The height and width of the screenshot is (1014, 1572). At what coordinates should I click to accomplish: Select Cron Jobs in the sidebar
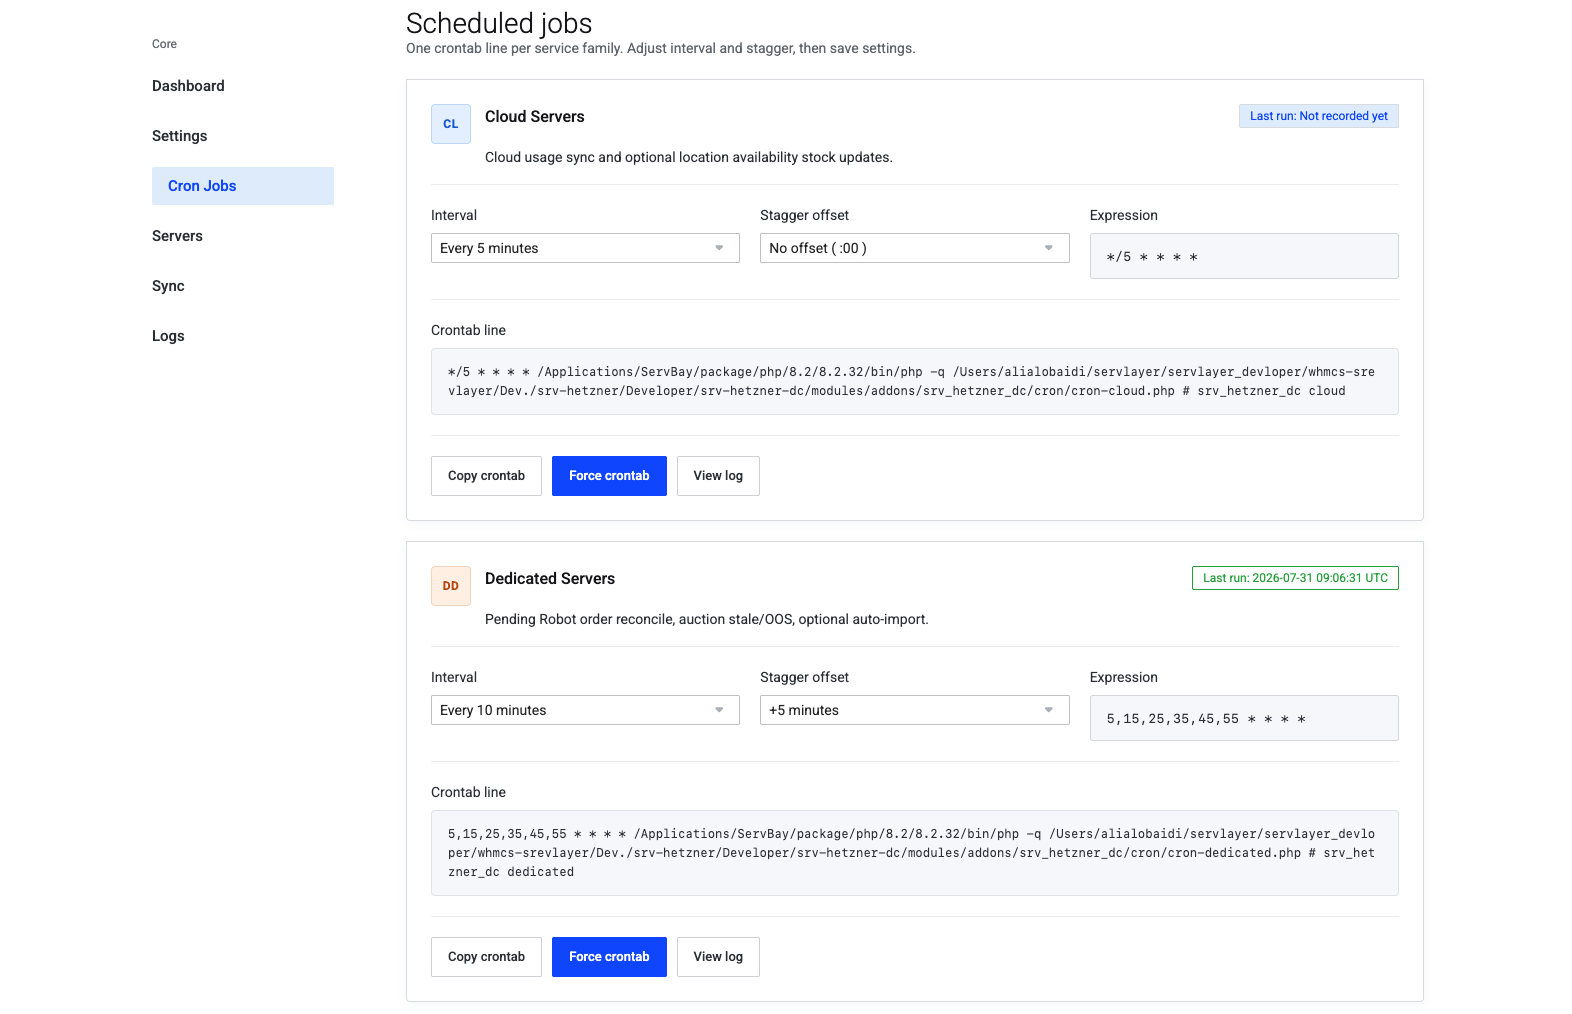243,186
